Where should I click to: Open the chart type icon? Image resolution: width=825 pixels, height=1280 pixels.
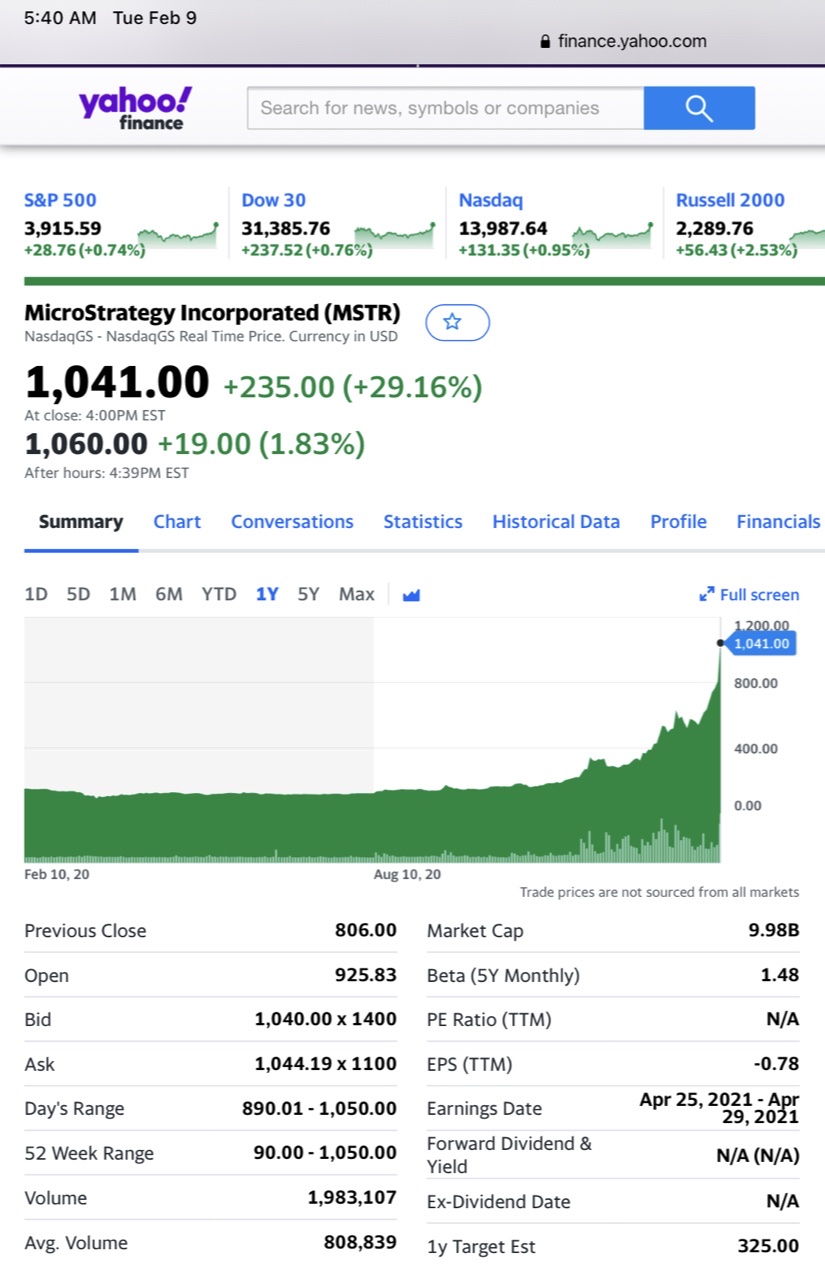[411, 595]
